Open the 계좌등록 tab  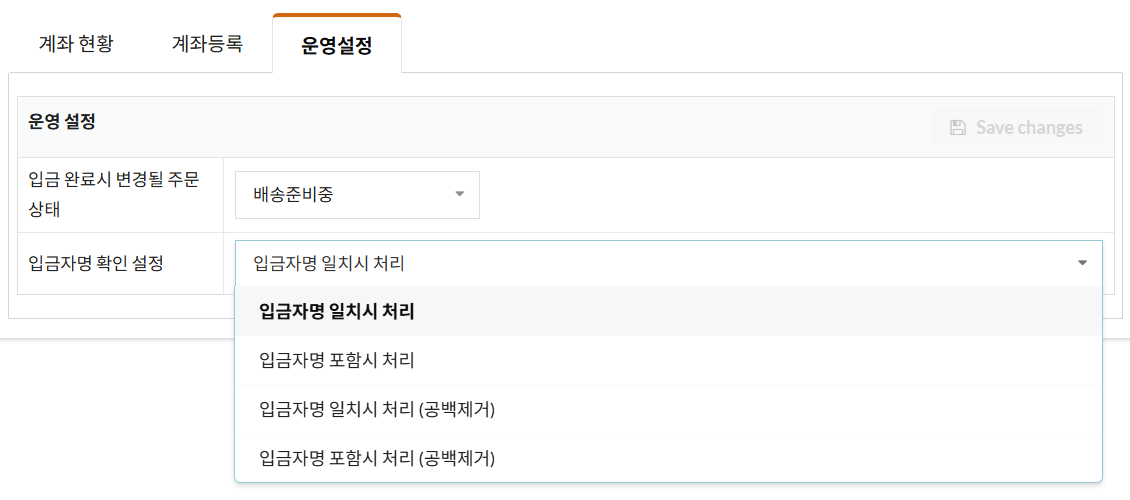[x=208, y=45]
